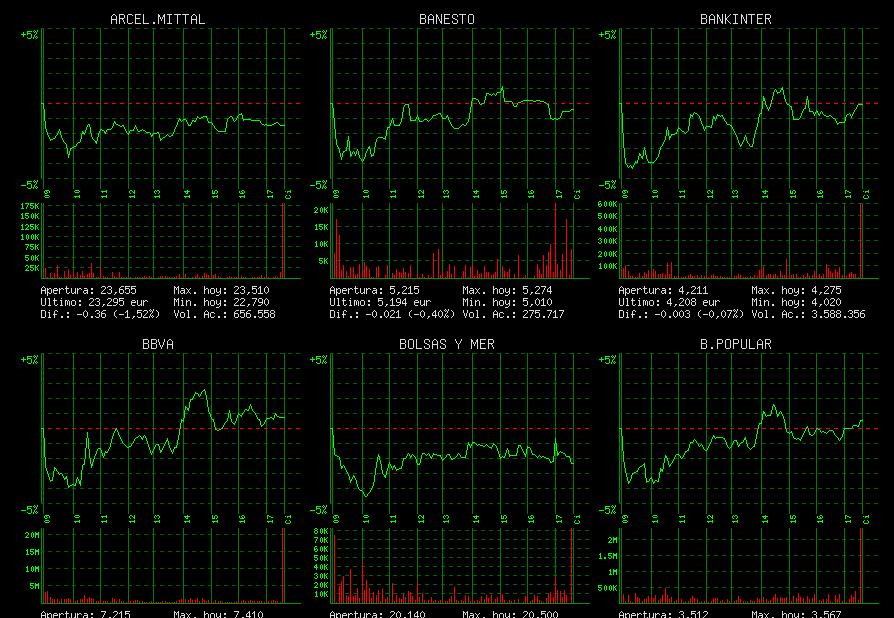Screen dimensions: 894x618
Task: Click the 1.5M volume axis label
Action: coord(608,556)
